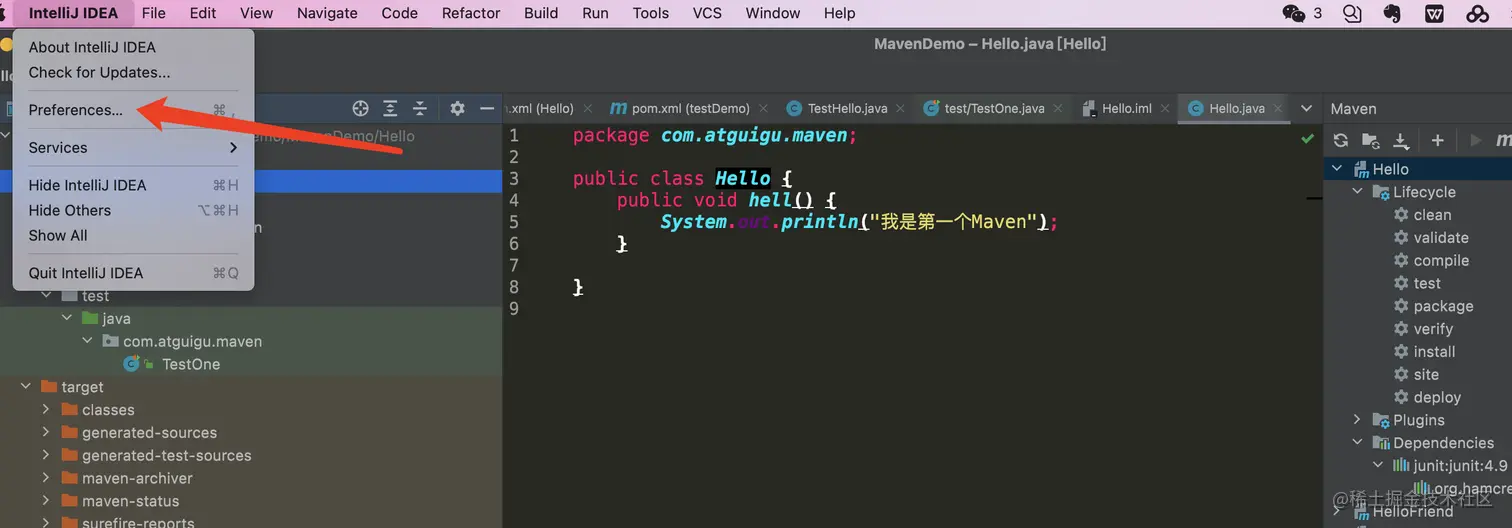Click Download Sources and Documentation icon
This screenshot has height=528, width=1512.
[x=1401, y=141]
